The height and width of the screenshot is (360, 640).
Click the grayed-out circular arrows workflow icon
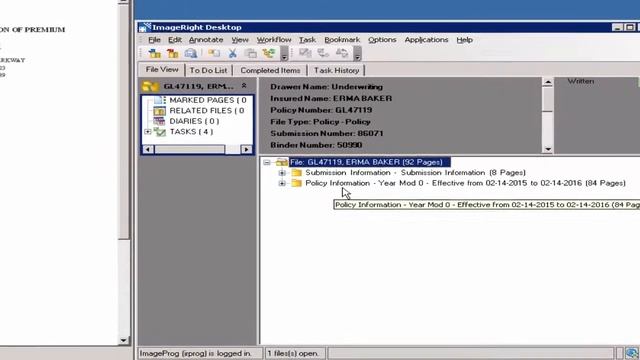[342, 53]
